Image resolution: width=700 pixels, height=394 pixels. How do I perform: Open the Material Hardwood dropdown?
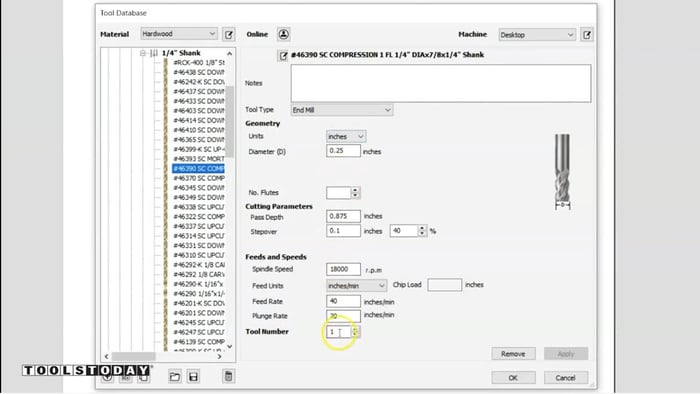click(179, 34)
